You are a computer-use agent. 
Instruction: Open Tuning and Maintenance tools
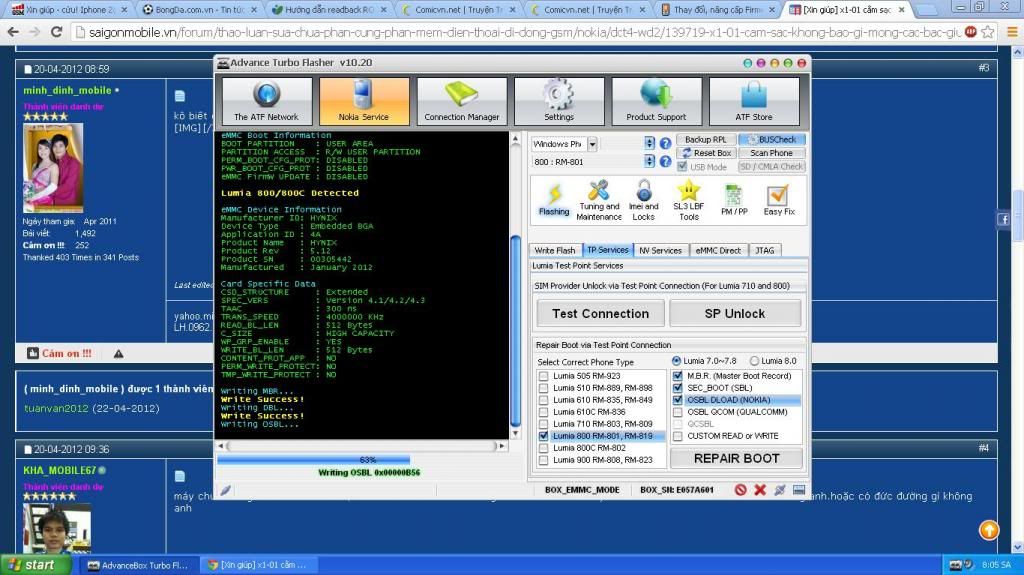point(599,200)
